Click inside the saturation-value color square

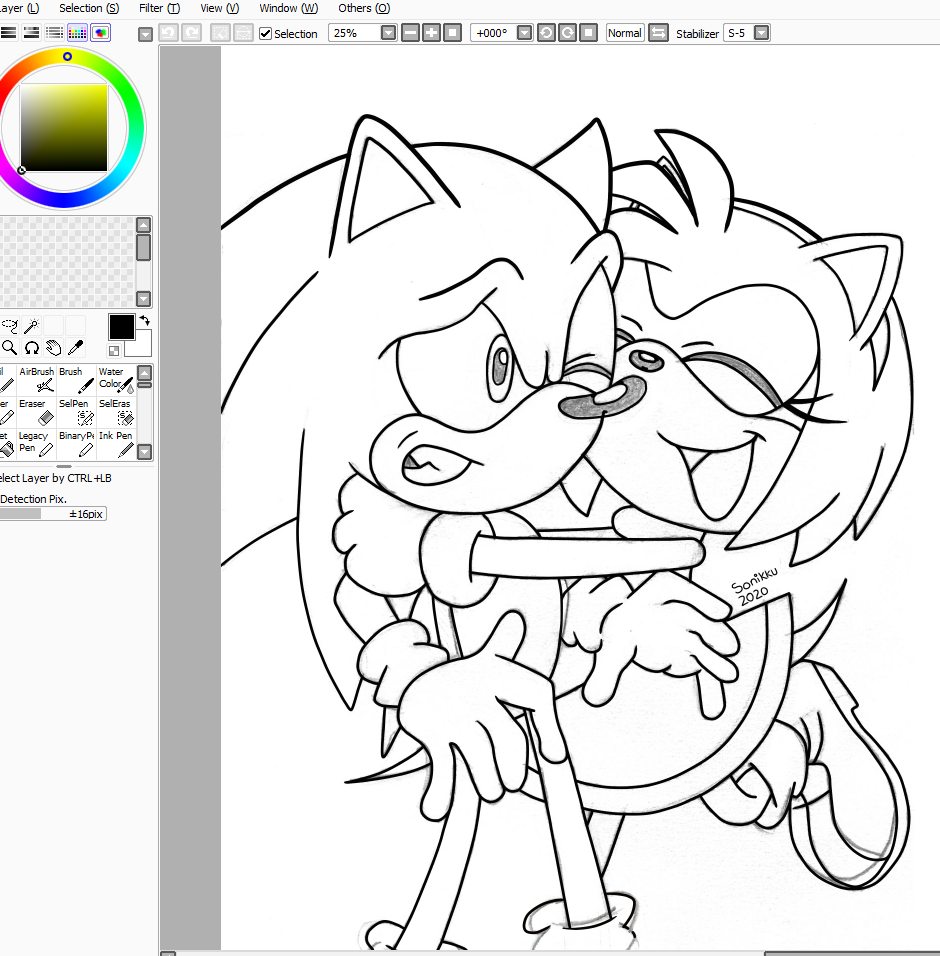click(x=64, y=128)
